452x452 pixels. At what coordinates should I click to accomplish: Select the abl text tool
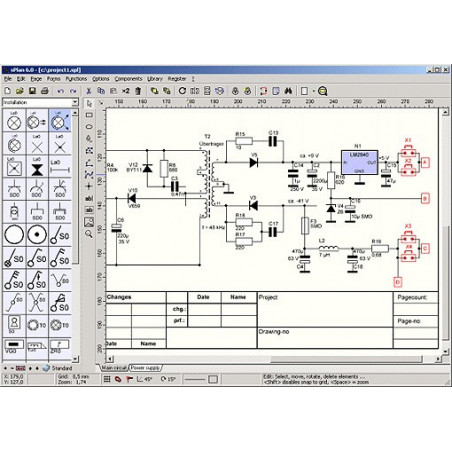[89, 198]
